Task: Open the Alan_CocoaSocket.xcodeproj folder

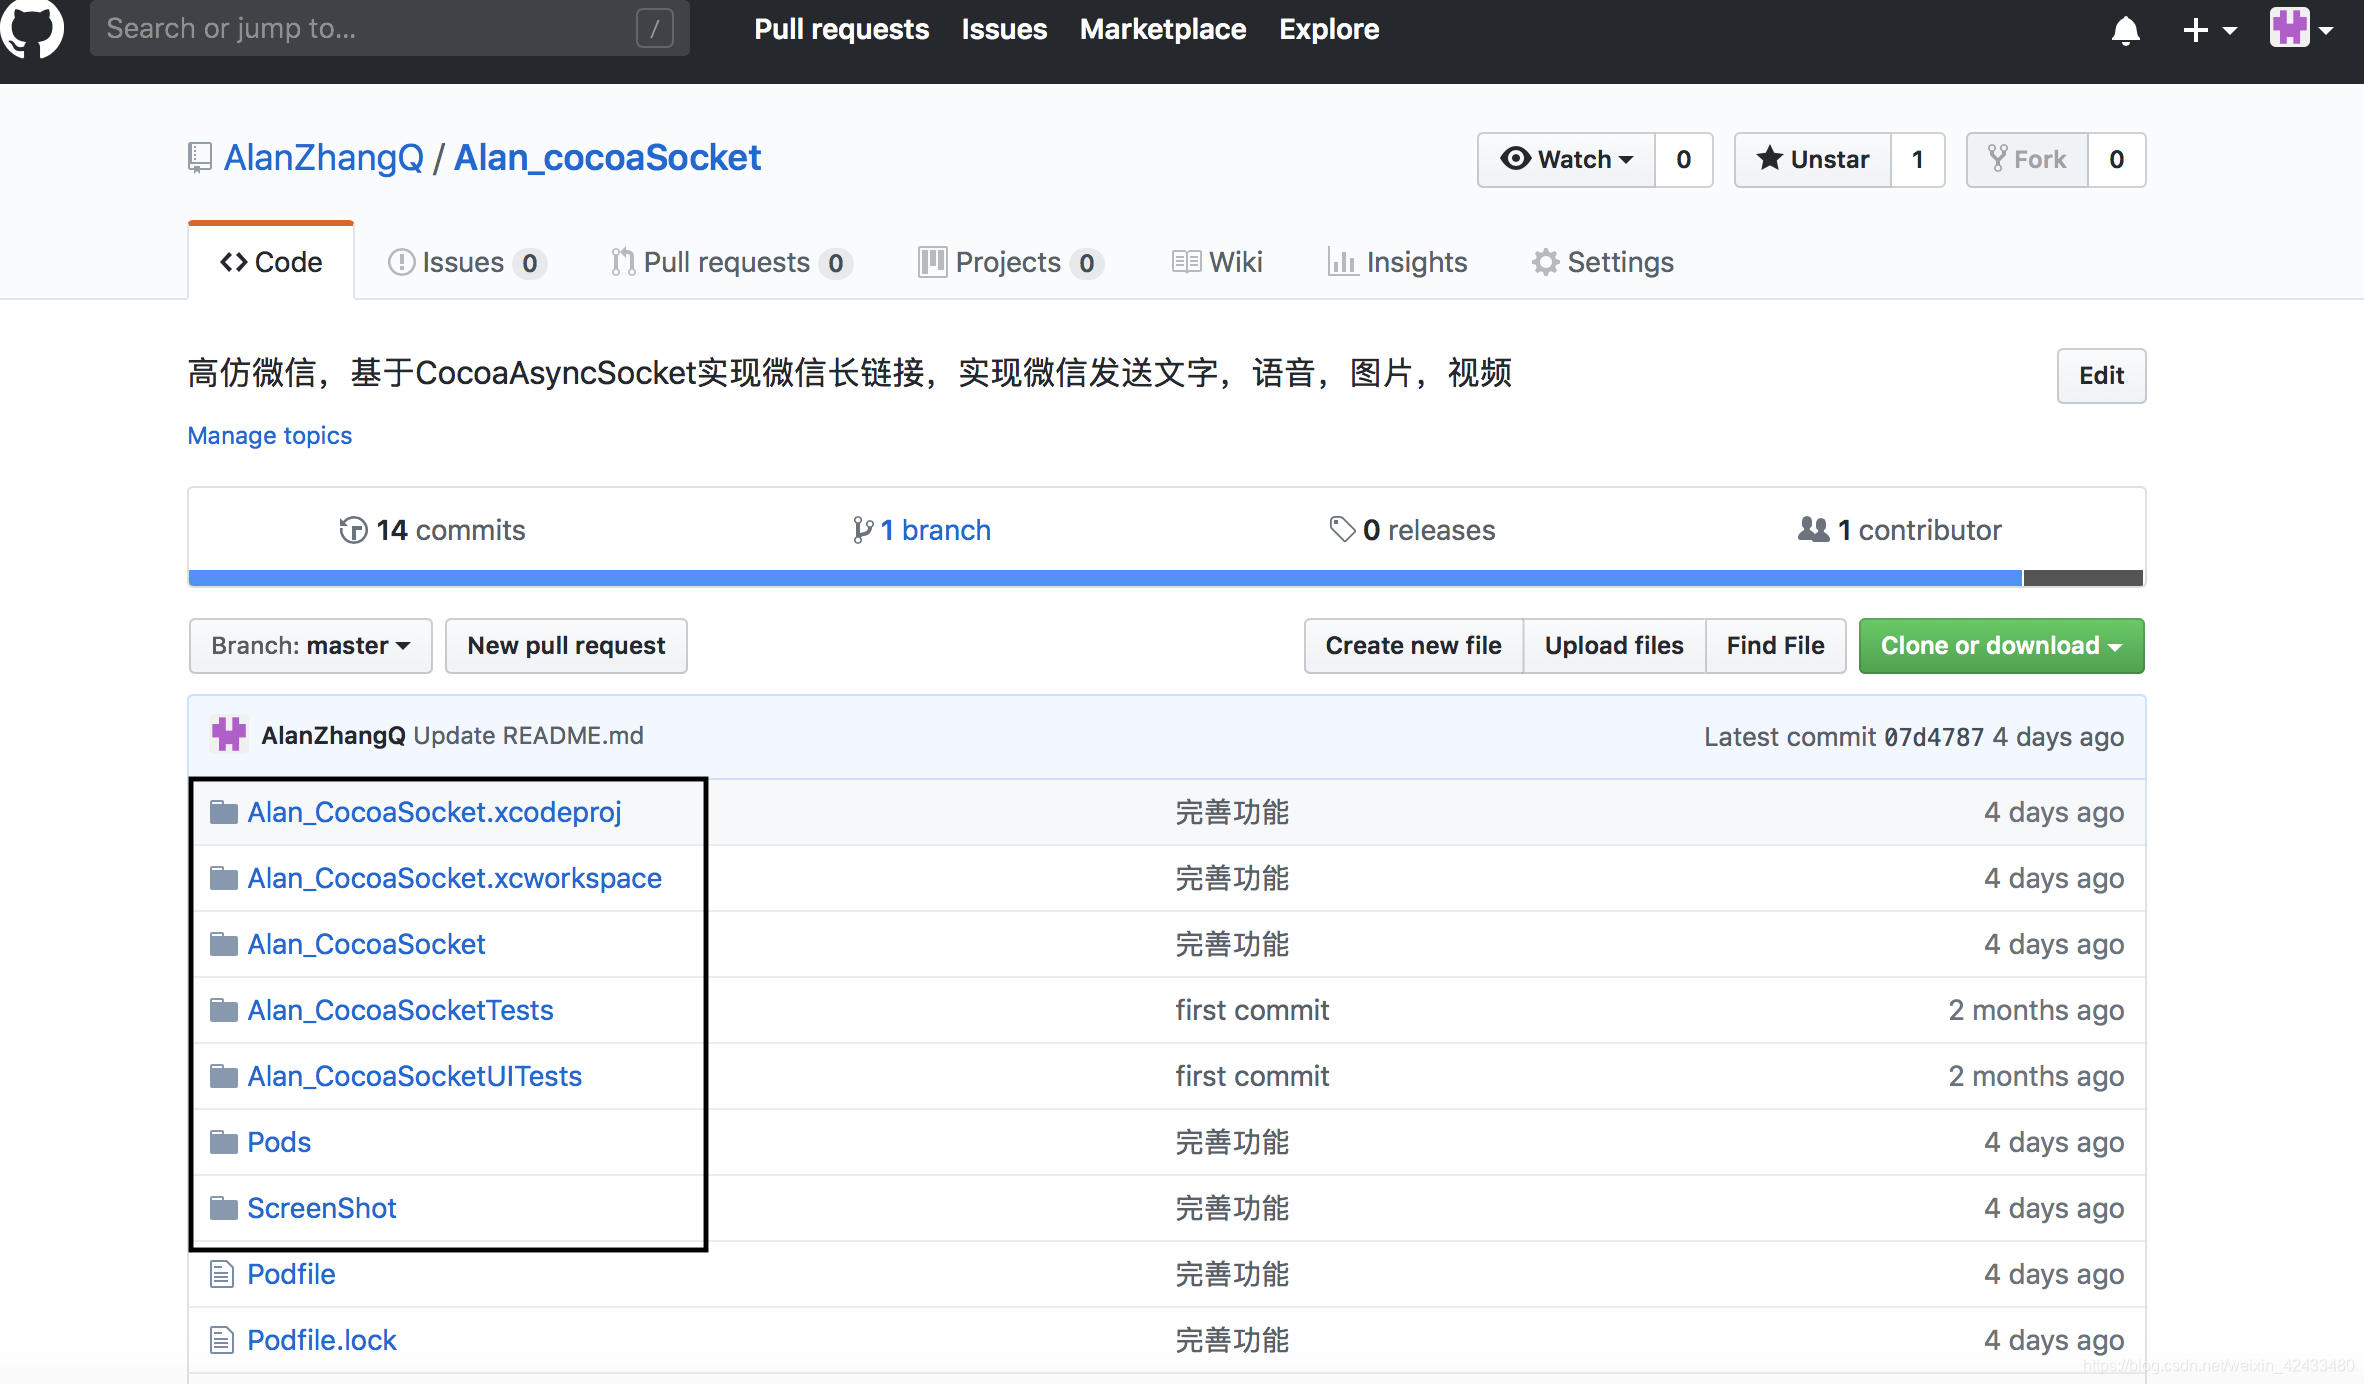Action: (434, 812)
